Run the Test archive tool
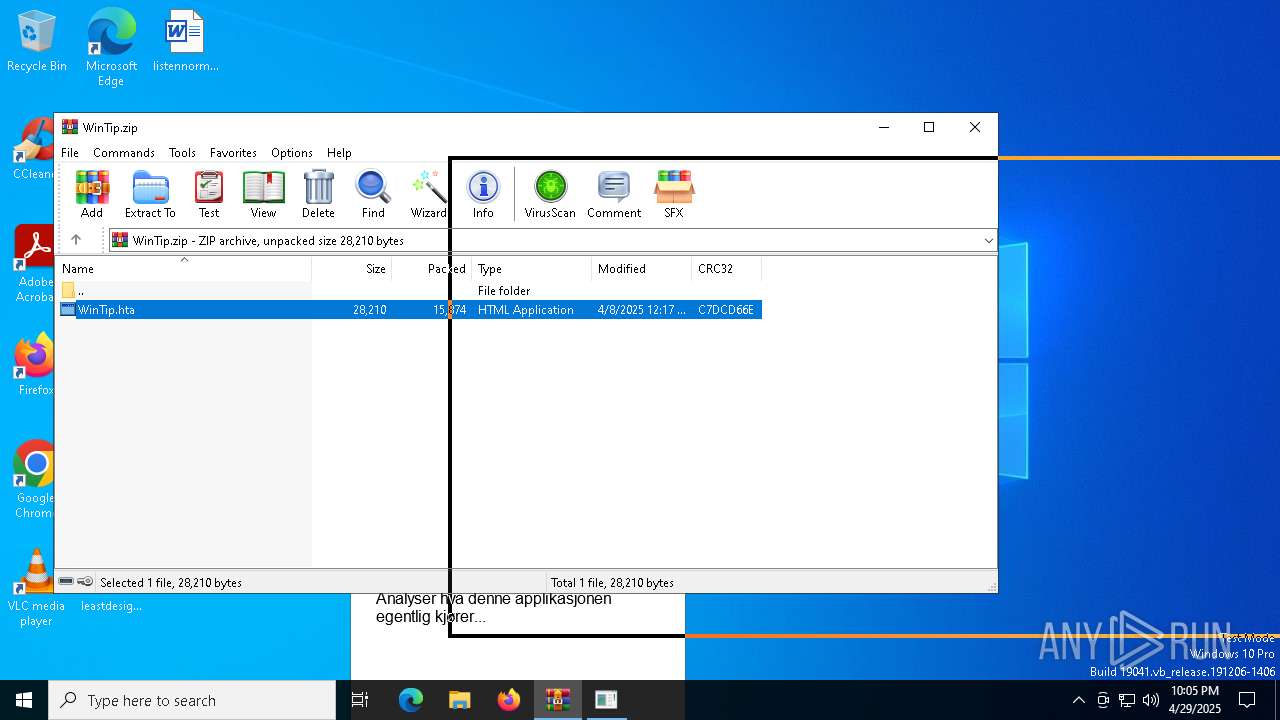Image resolution: width=1280 pixels, height=720 pixels. pyautogui.click(x=209, y=194)
